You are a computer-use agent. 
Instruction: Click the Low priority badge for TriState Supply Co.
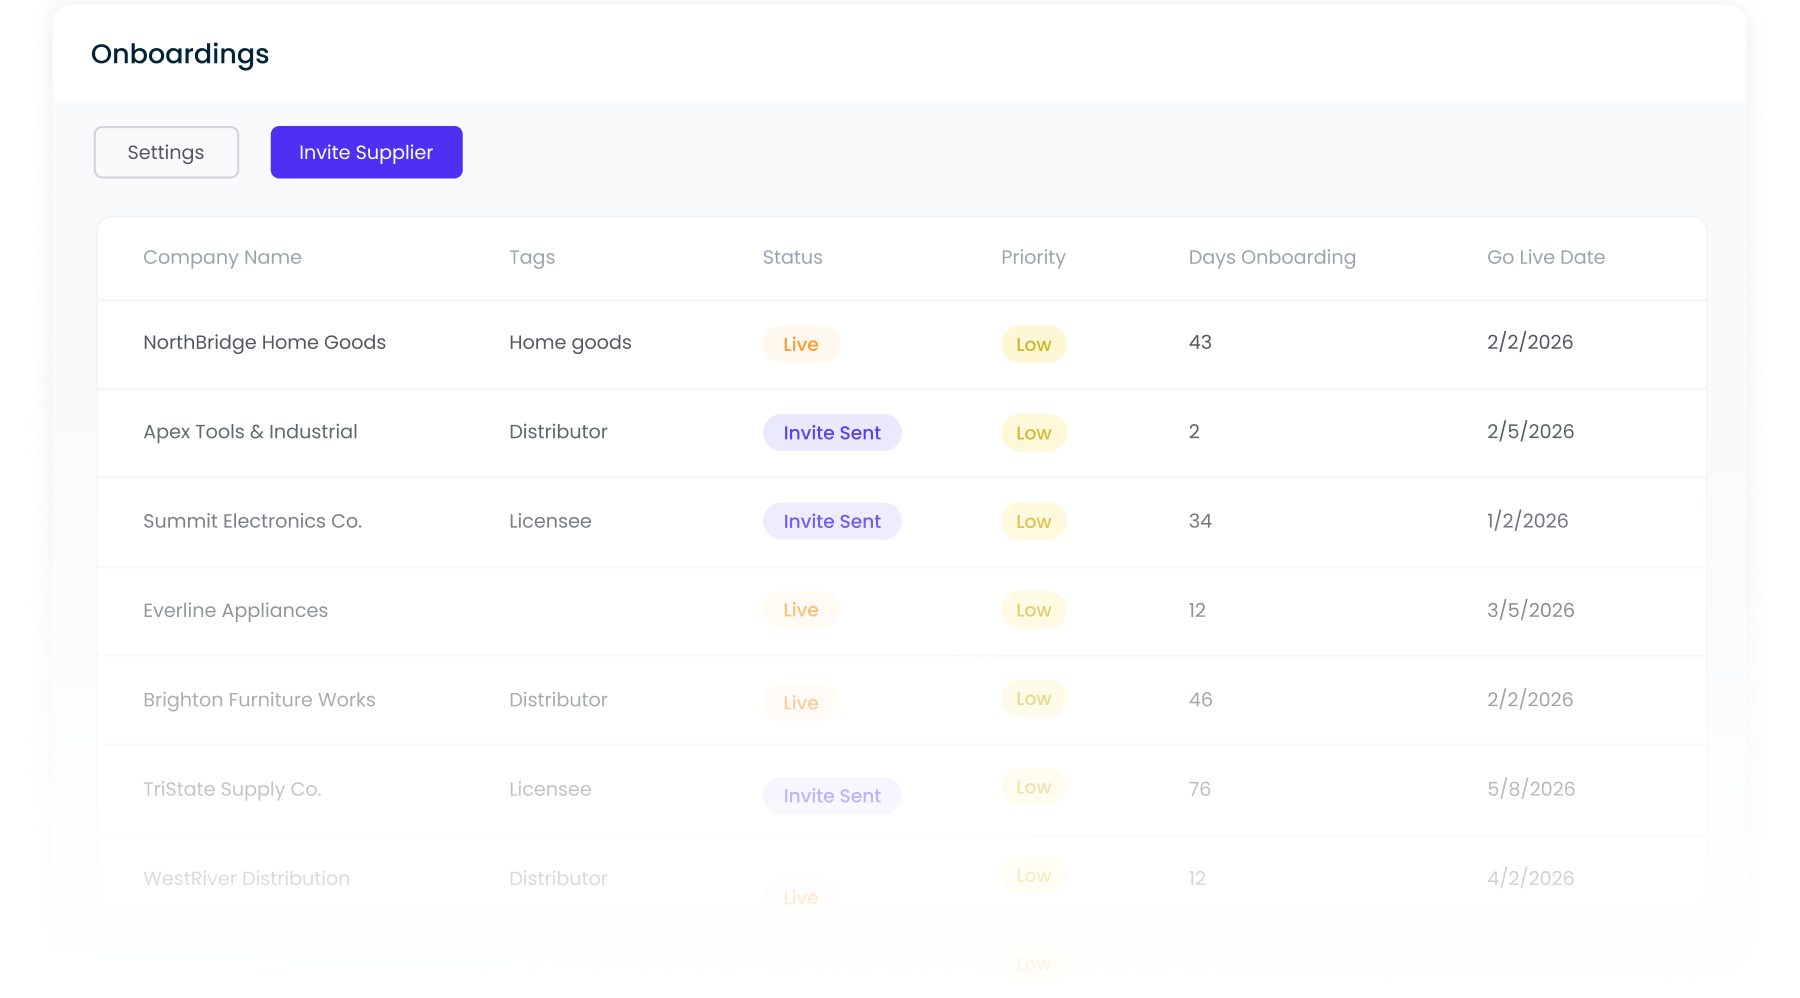pos(1033,787)
